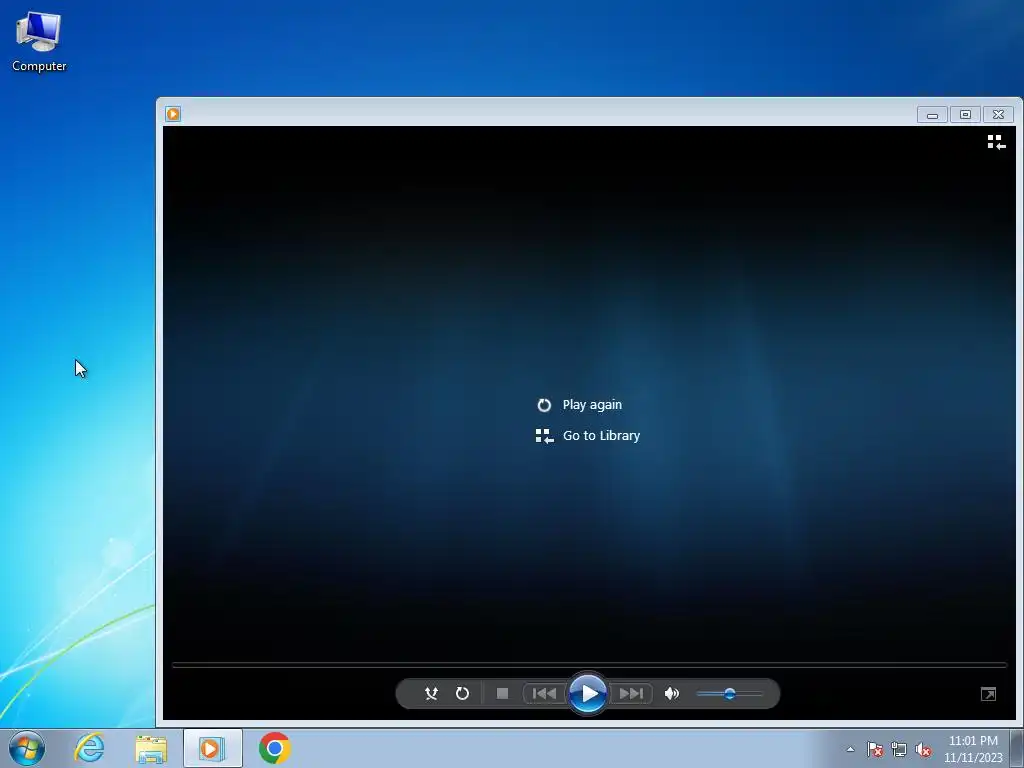Viewport: 1024px width, 768px height.
Task: Switch to Library using top-right icon
Action: coord(996,142)
